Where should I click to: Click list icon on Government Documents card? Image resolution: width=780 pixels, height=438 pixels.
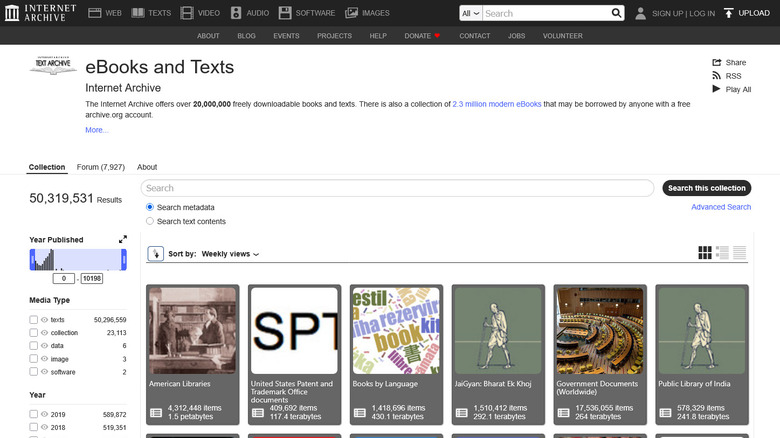coord(564,413)
